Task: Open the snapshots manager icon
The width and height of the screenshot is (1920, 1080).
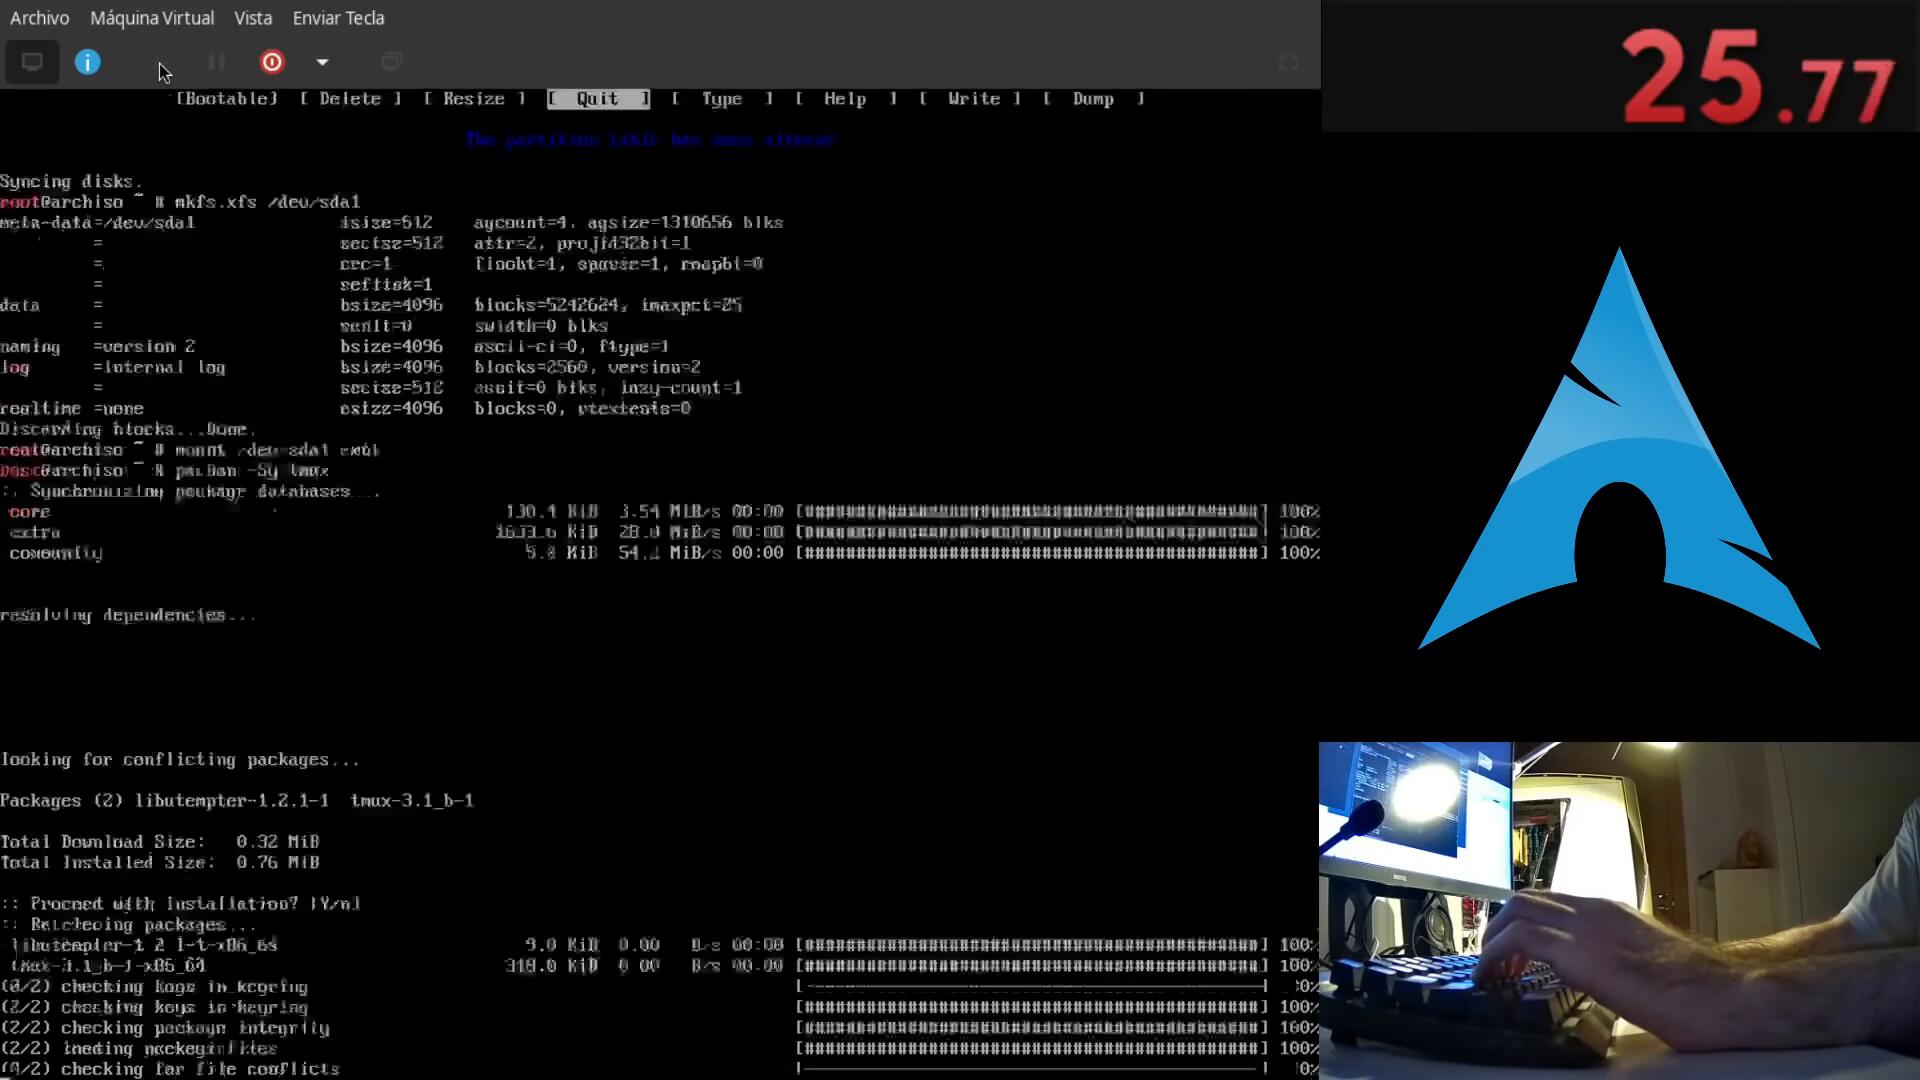Action: tap(391, 62)
